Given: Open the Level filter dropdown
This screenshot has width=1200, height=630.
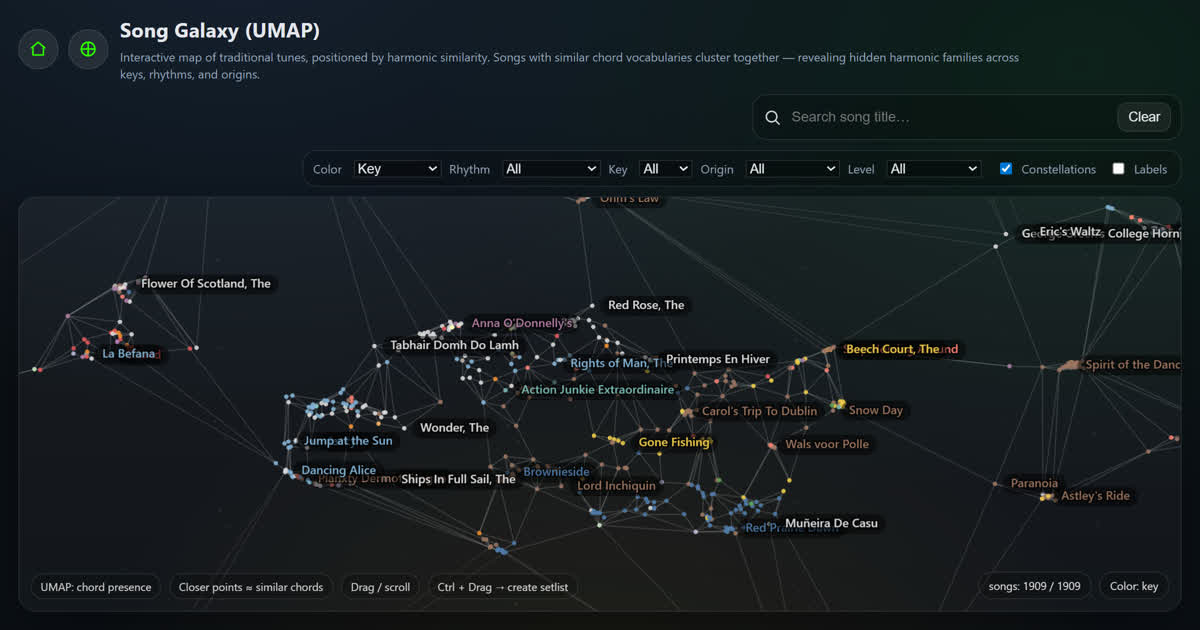Looking at the screenshot, I should point(933,168).
